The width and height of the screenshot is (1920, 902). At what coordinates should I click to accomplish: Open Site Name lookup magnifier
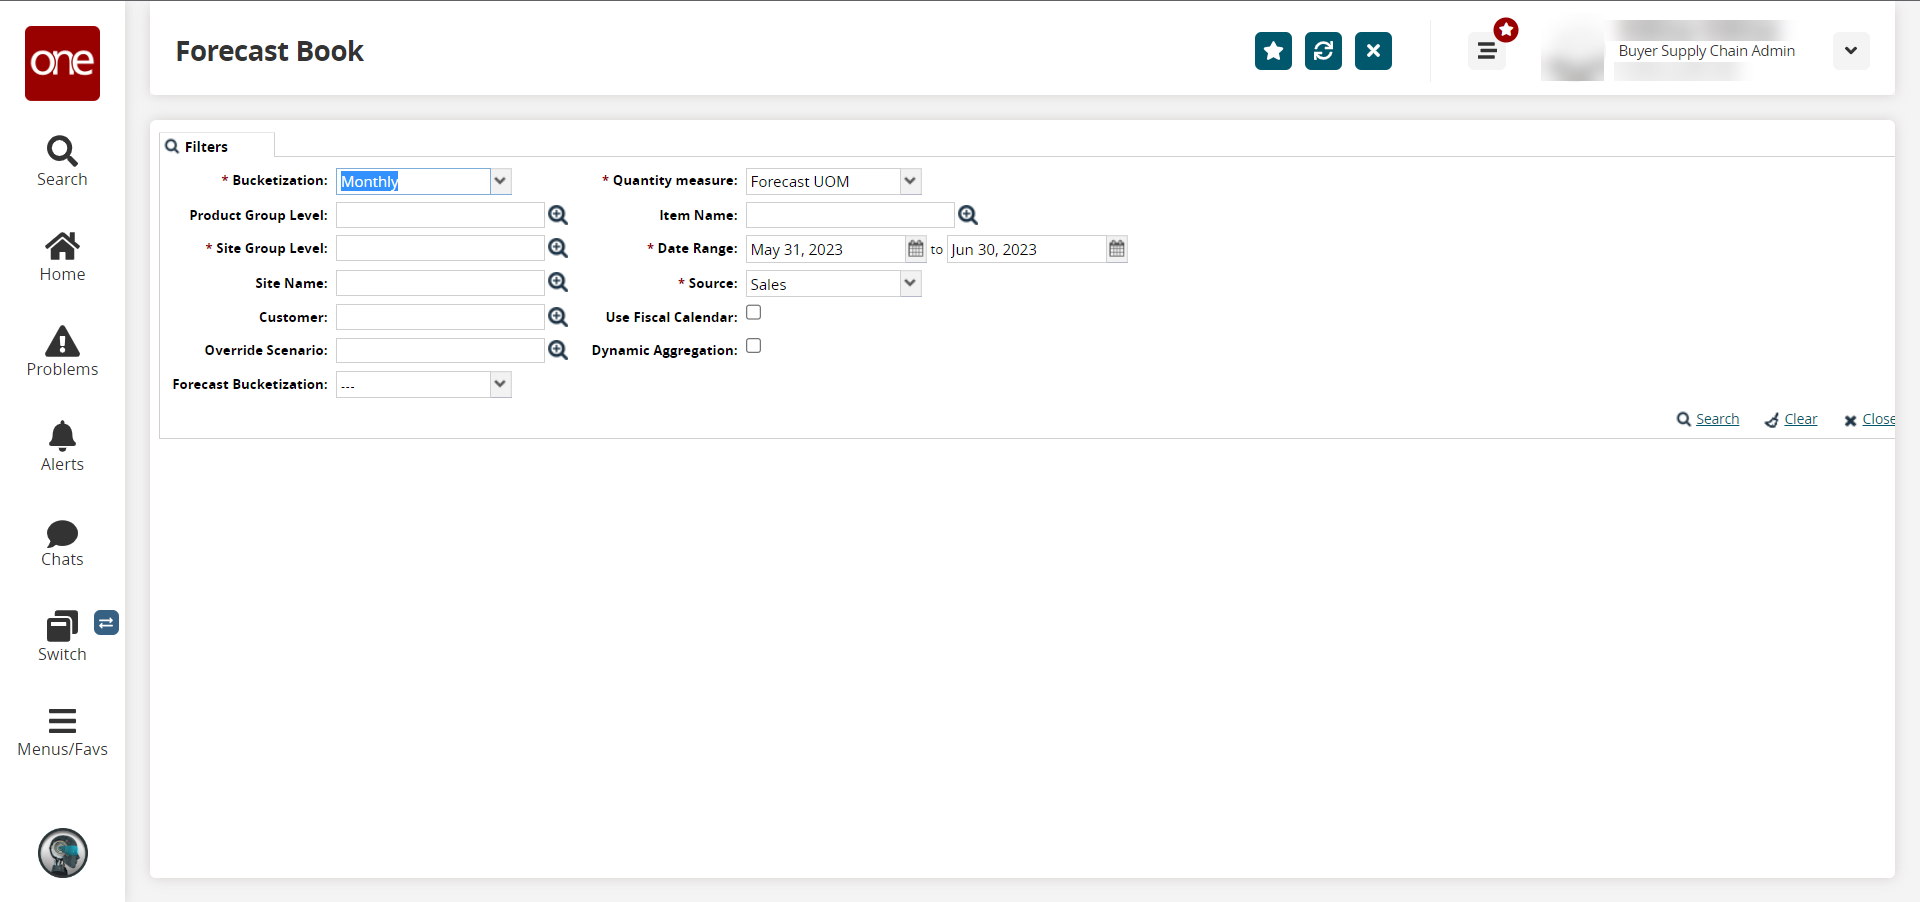(558, 283)
